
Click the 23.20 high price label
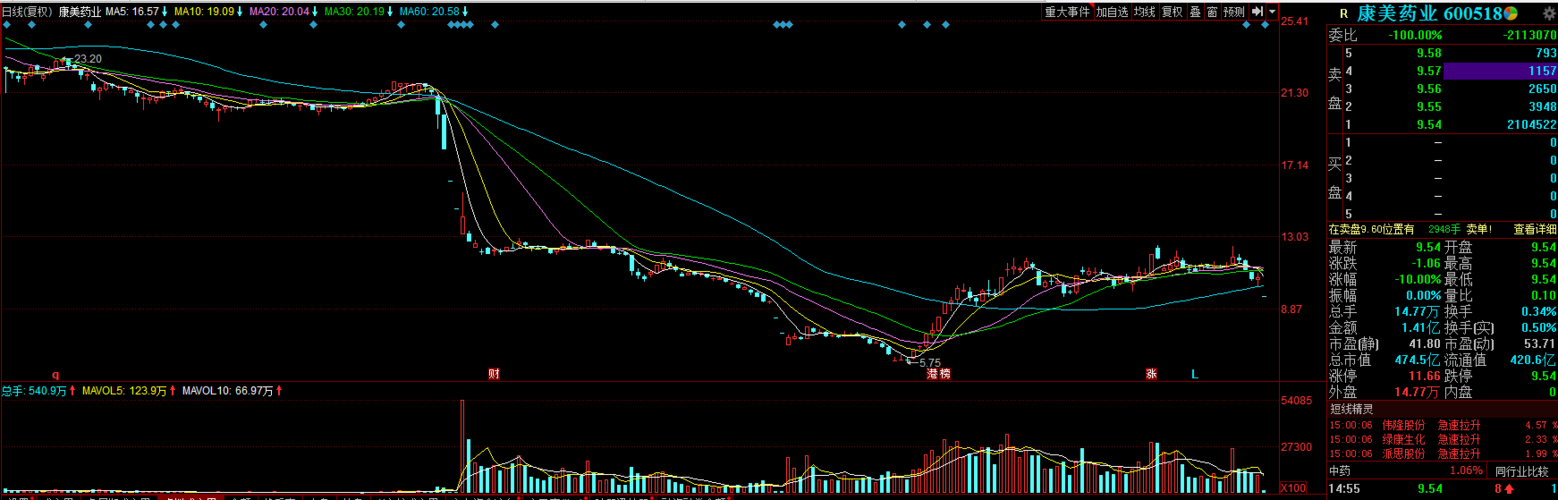point(87,59)
